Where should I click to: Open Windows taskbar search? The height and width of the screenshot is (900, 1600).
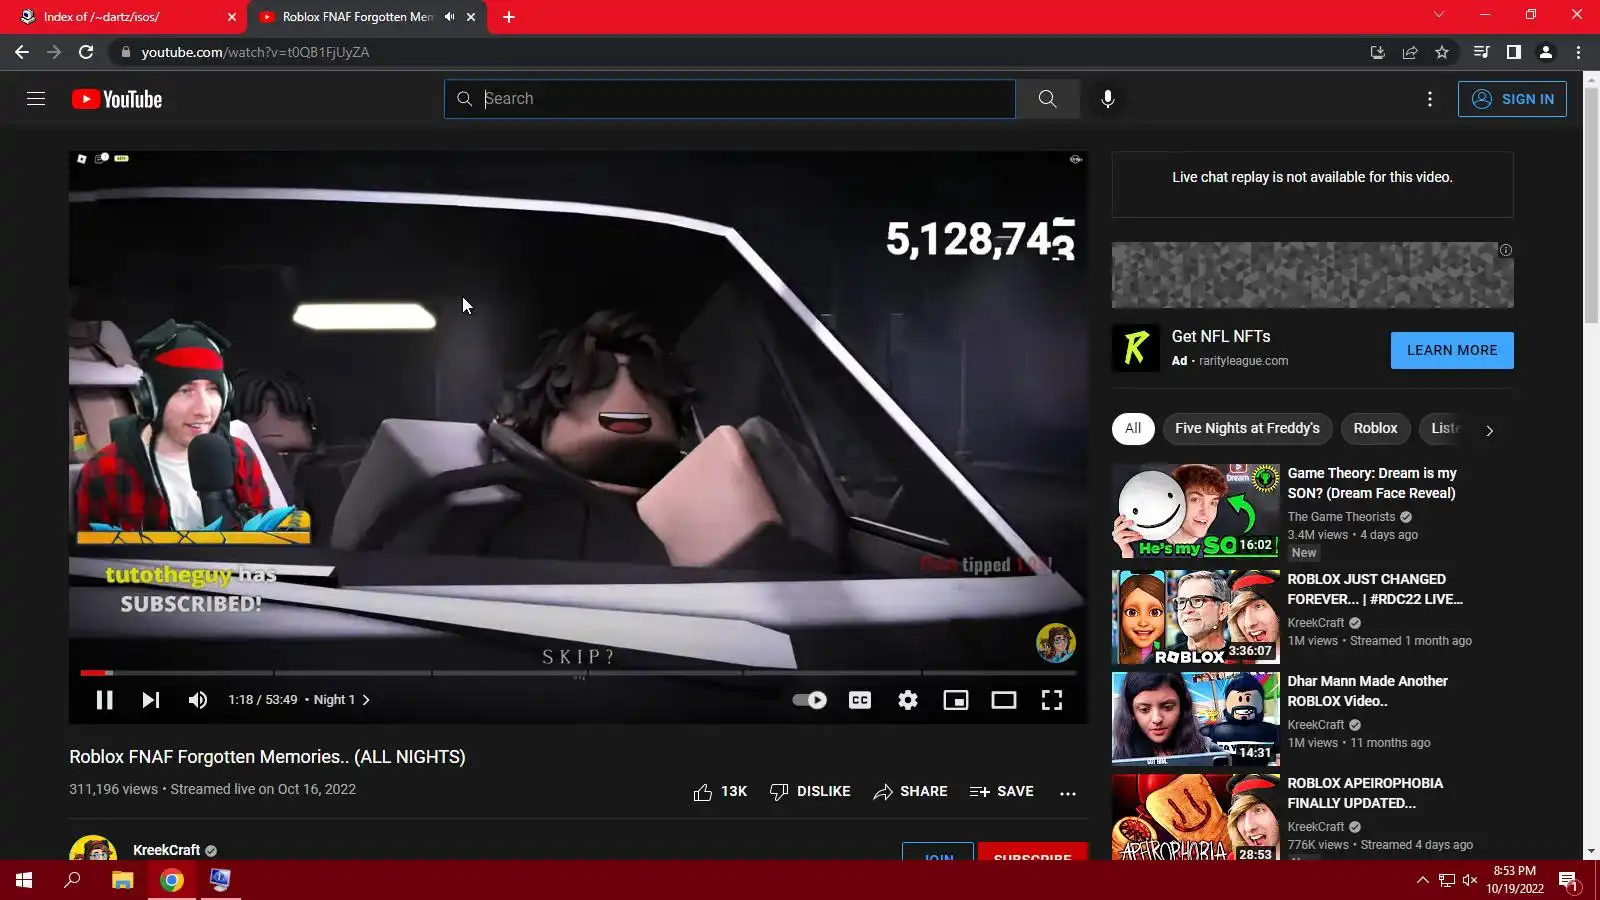72,880
